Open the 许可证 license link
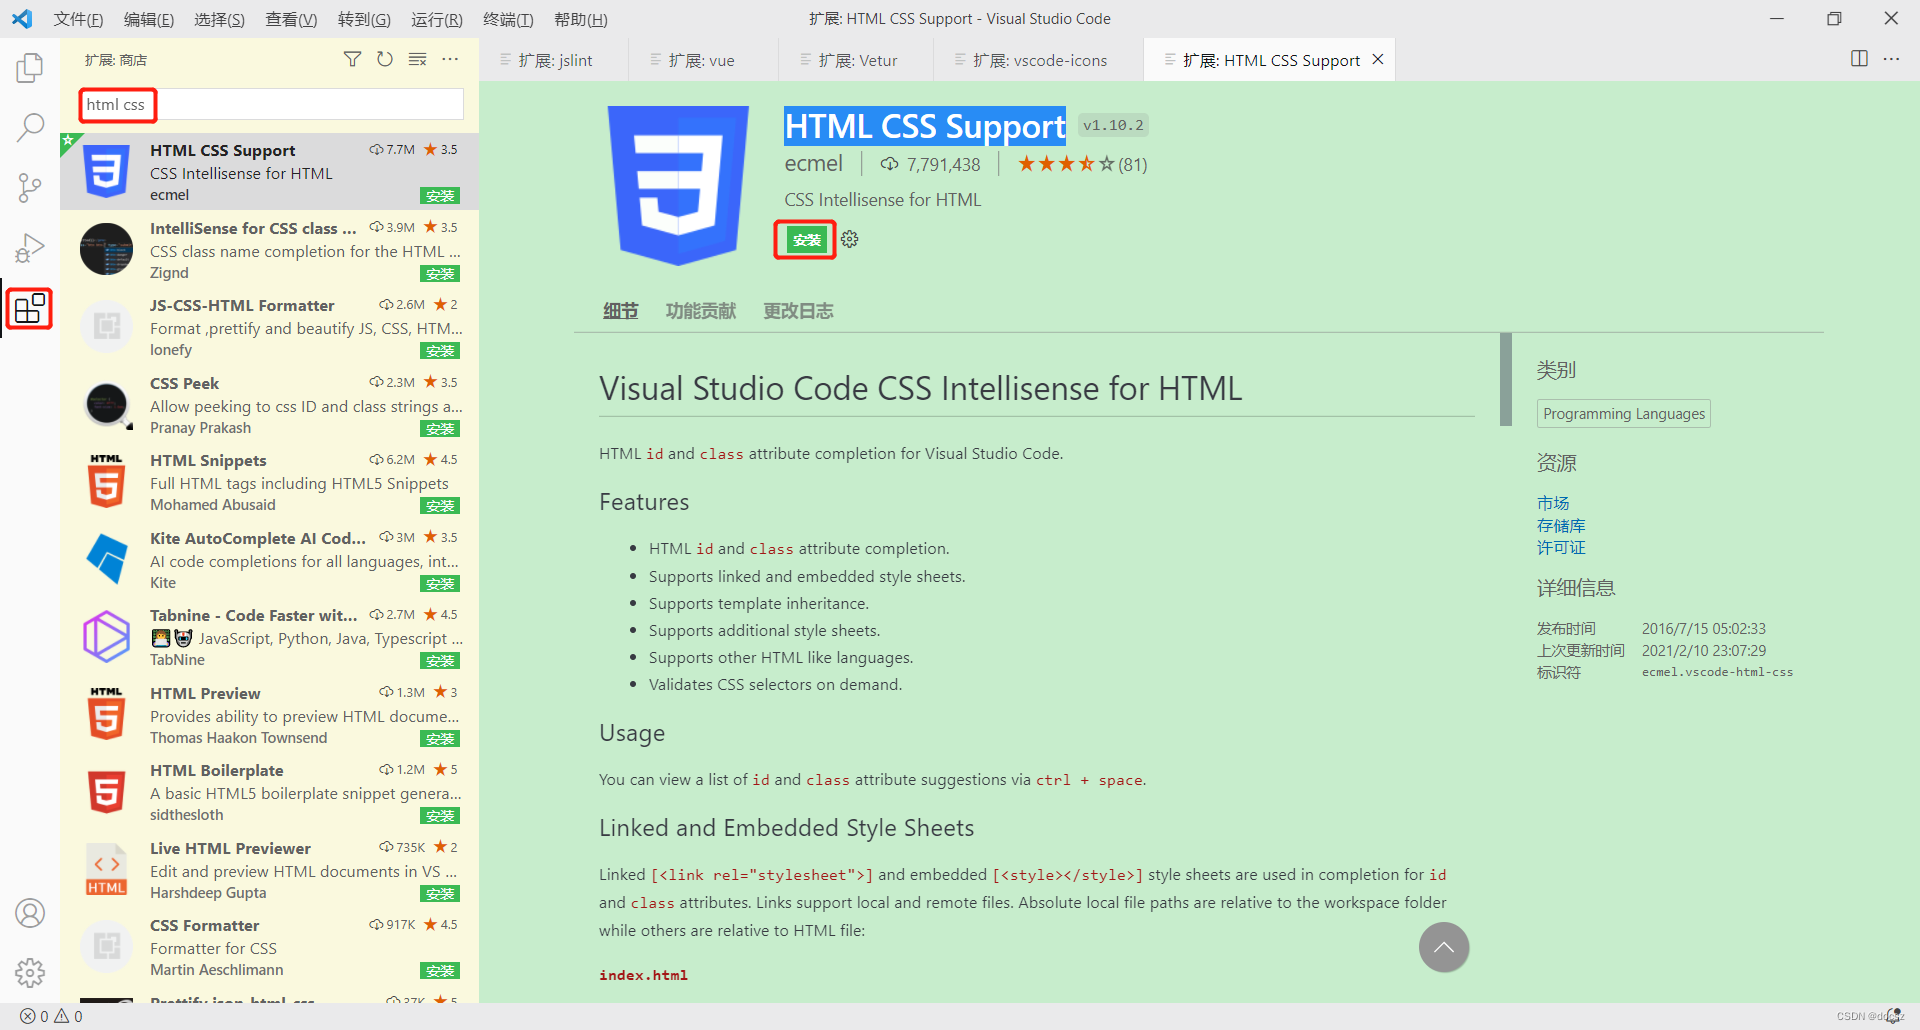This screenshot has height=1030, width=1920. [x=1561, y=548]
